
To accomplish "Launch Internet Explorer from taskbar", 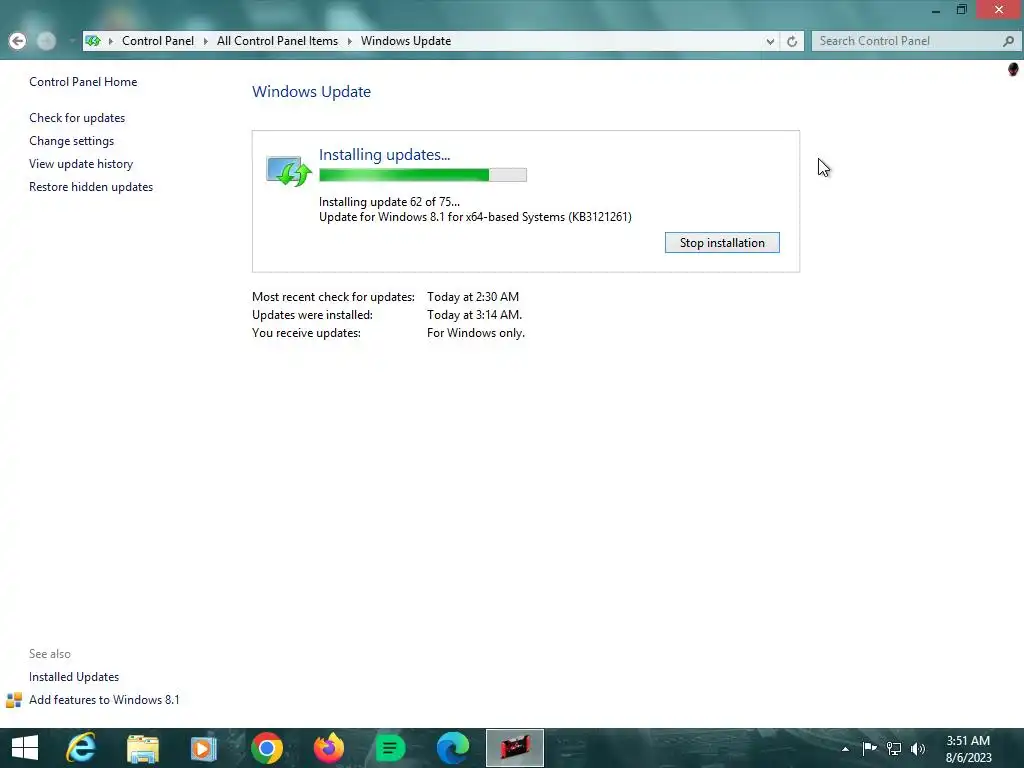I will [x=81, y=748].
